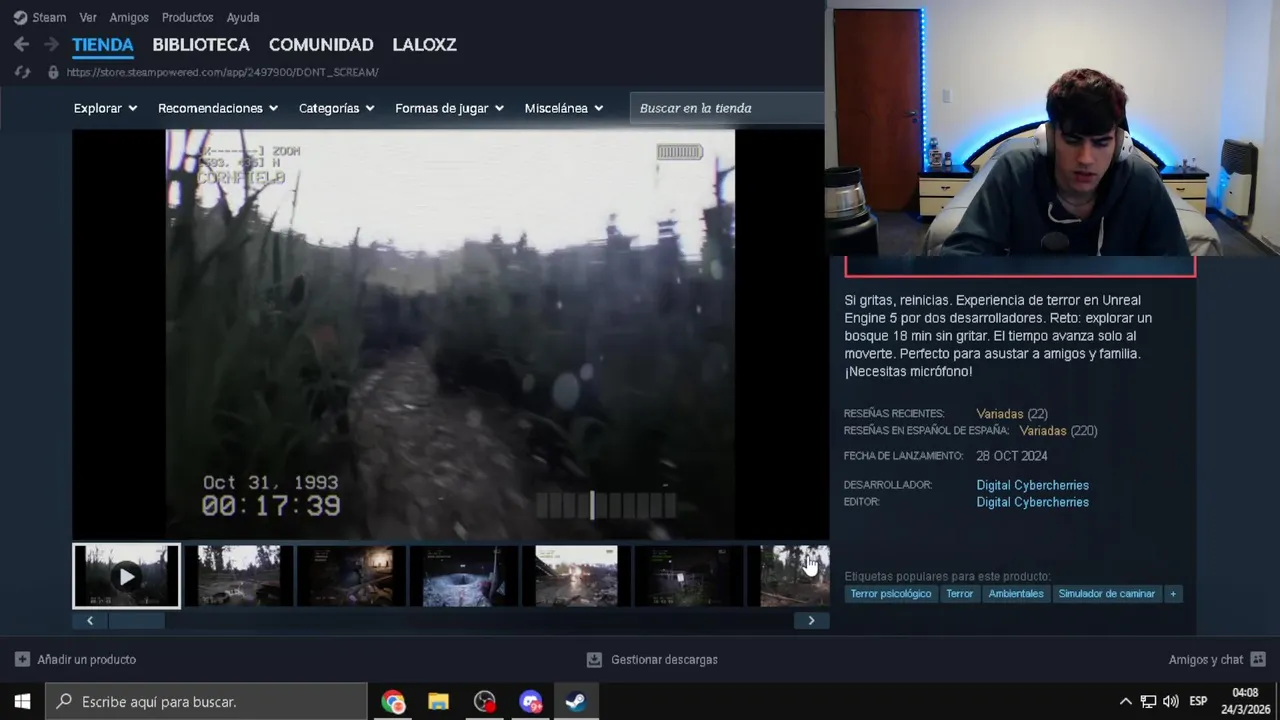
Task: Open the Ver menu
Action: click(88, 17)
